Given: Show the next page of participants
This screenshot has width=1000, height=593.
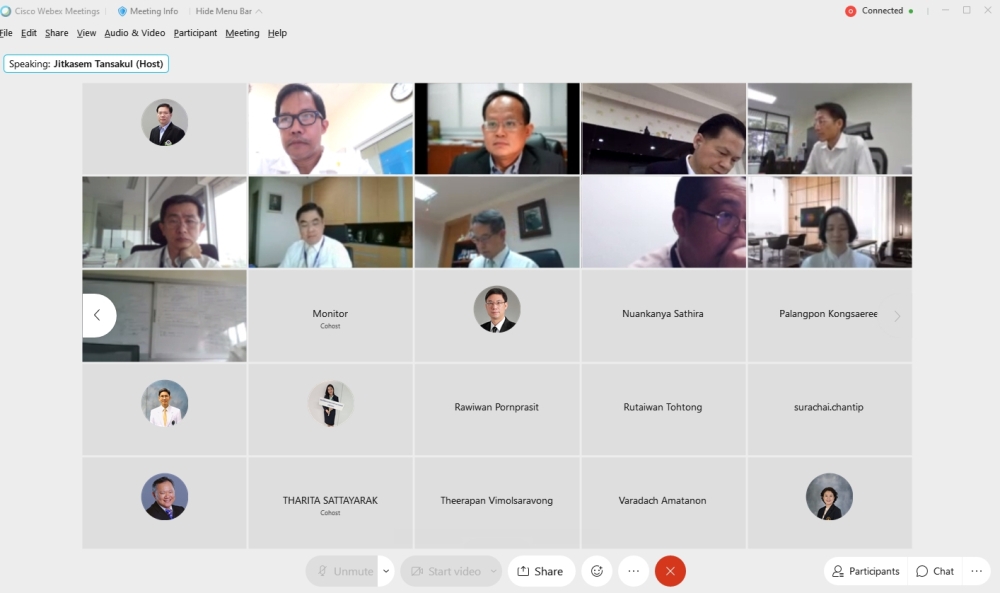Looking at the screenshot, I should tap(896, 316).
